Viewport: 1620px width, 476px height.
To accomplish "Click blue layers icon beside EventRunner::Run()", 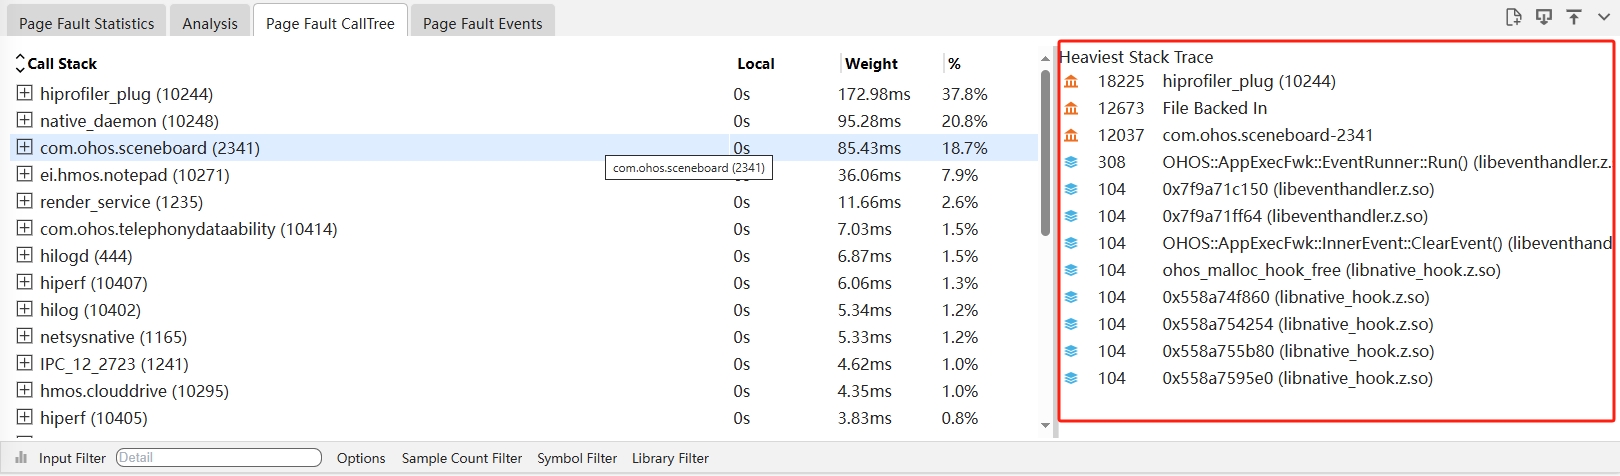I will [1071, 163].
